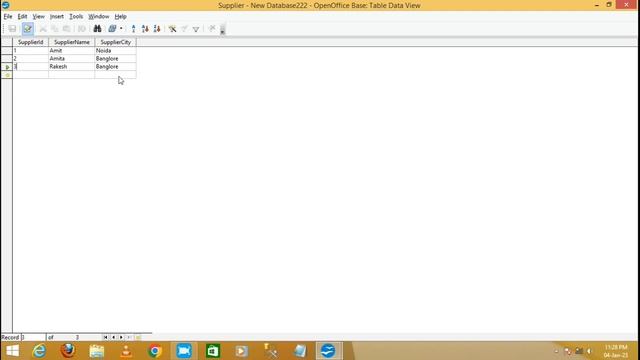Click the Copy icon in toolbar
This screenshot has height=360, width=640.
pyautogui.click(x=55, y=29)
